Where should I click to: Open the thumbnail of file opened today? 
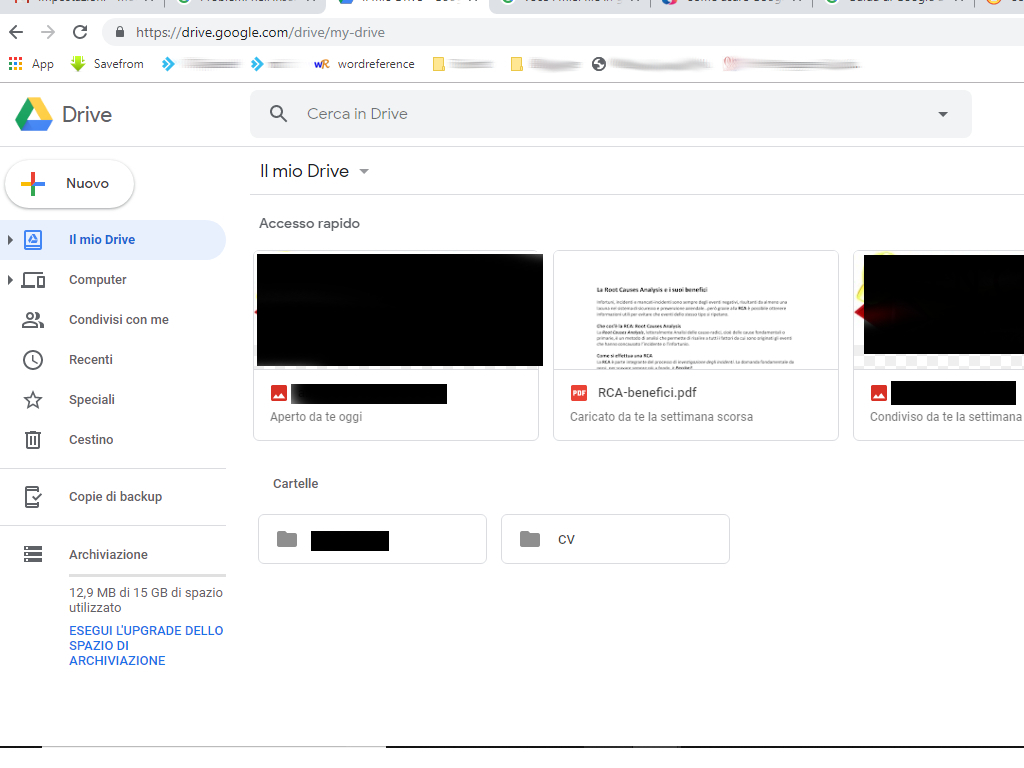[x=400, y=310]
